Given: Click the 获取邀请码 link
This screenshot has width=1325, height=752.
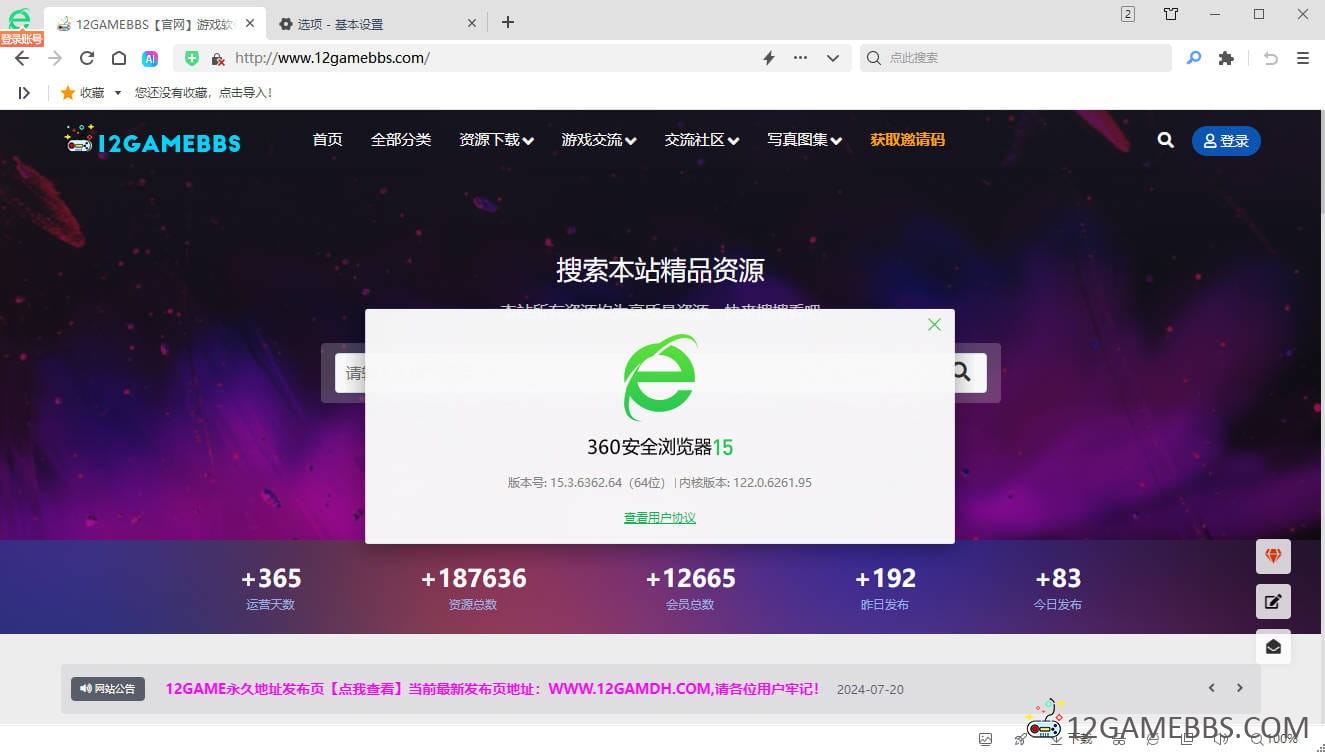Looking at the screenshot, I should coord(907,140).
